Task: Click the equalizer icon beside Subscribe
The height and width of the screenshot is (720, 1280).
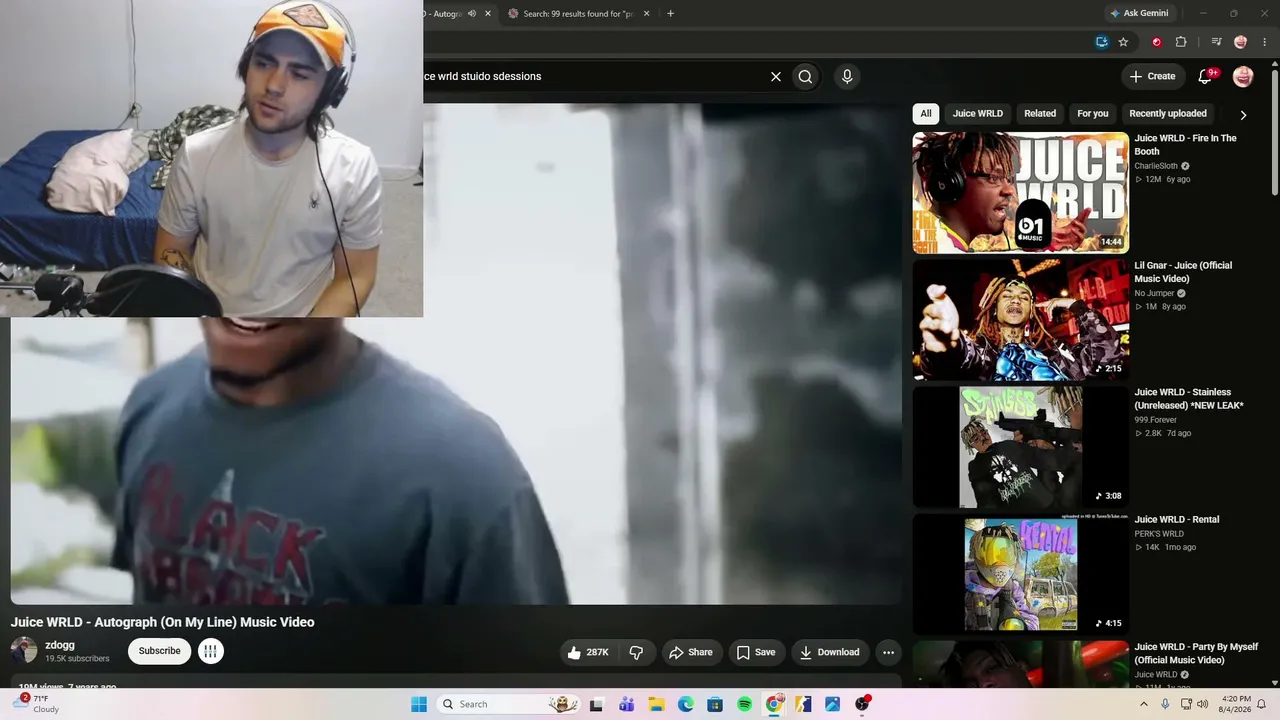Action: click(x=210, y=651)
